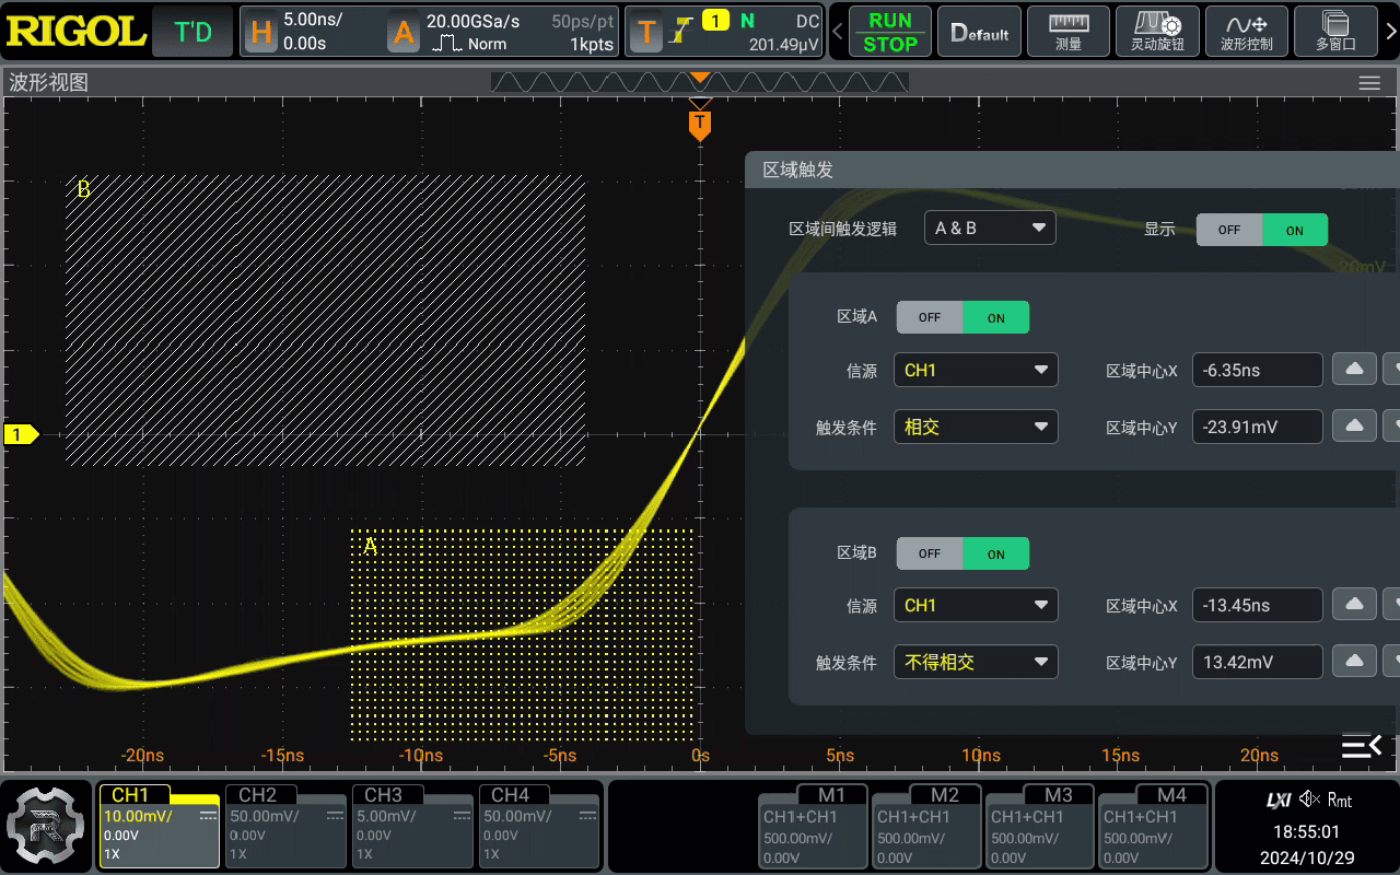Click the orange trigger position marker above the grid
The height and width of the screenshot is (875, 1400).
[700, 120]
